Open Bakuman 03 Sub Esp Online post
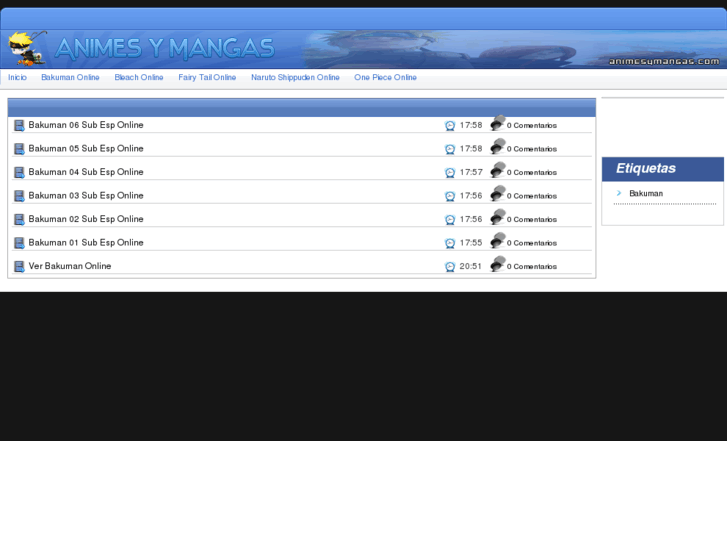 pyautogui.click(x=86, y=196)
